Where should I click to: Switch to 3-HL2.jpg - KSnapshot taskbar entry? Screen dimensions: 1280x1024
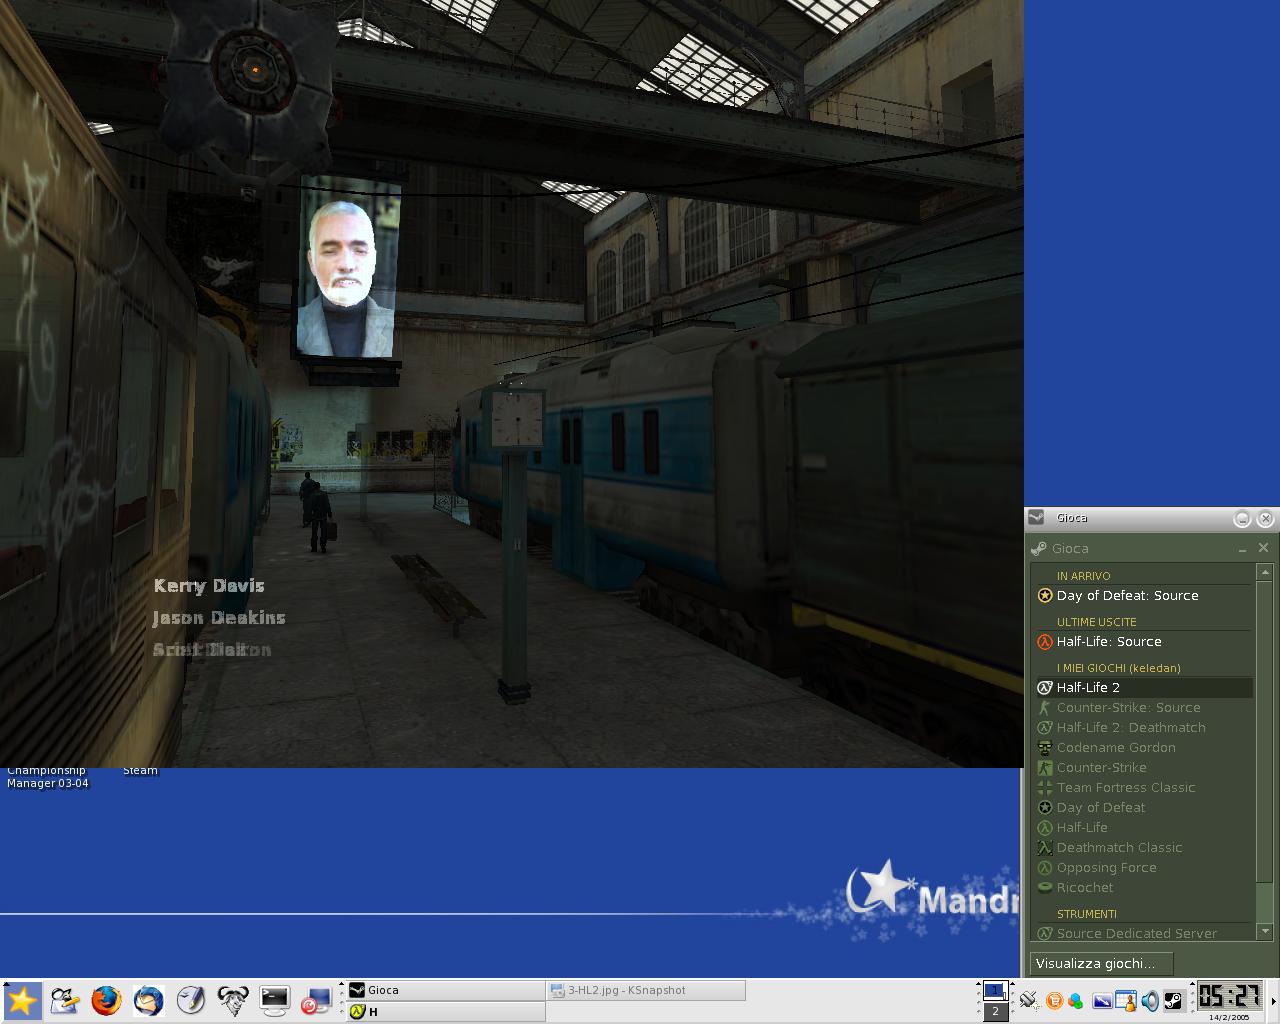(646, 990)
